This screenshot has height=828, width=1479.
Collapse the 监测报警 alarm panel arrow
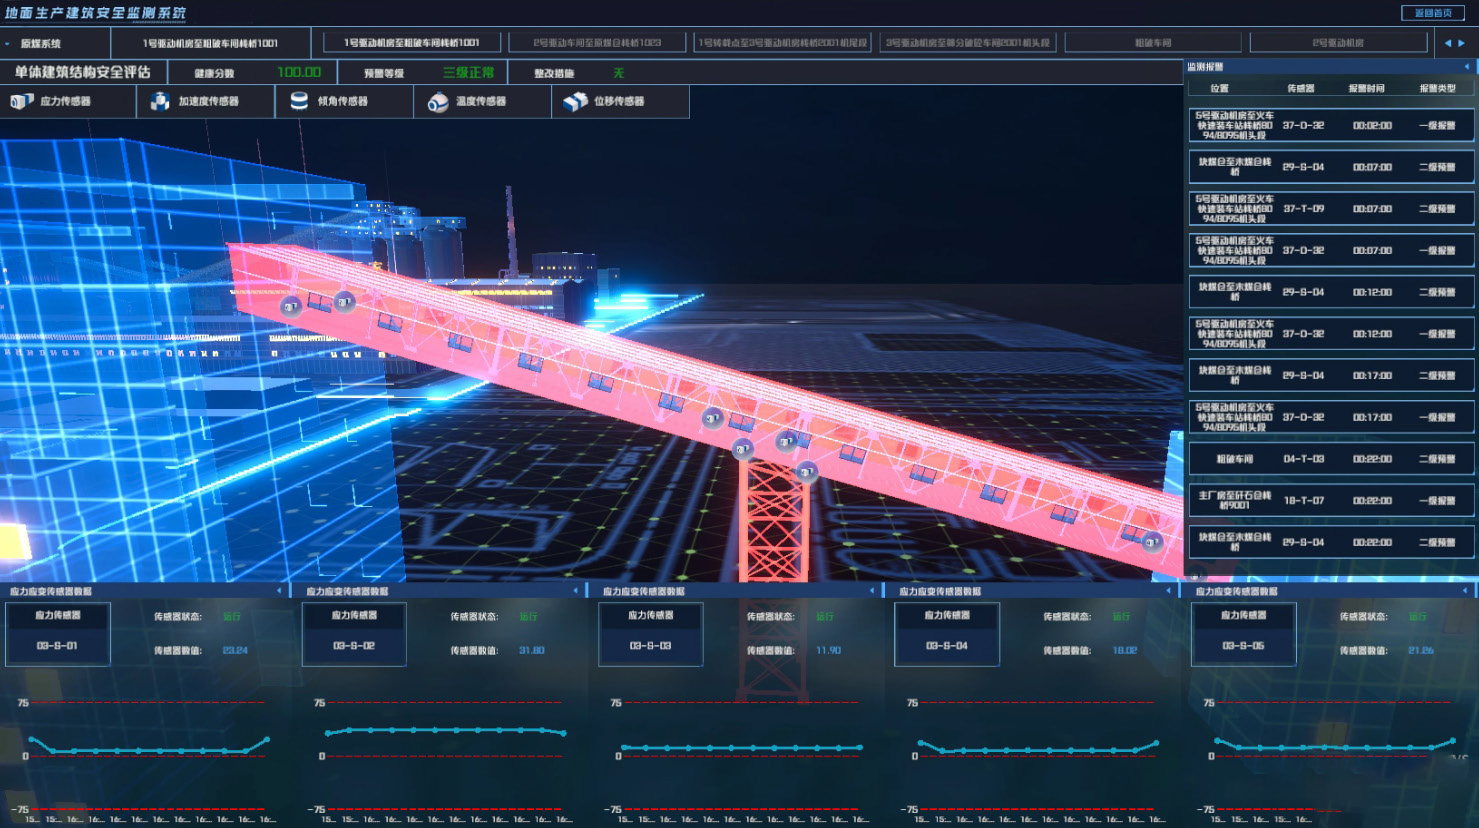tap(1467, 67)
